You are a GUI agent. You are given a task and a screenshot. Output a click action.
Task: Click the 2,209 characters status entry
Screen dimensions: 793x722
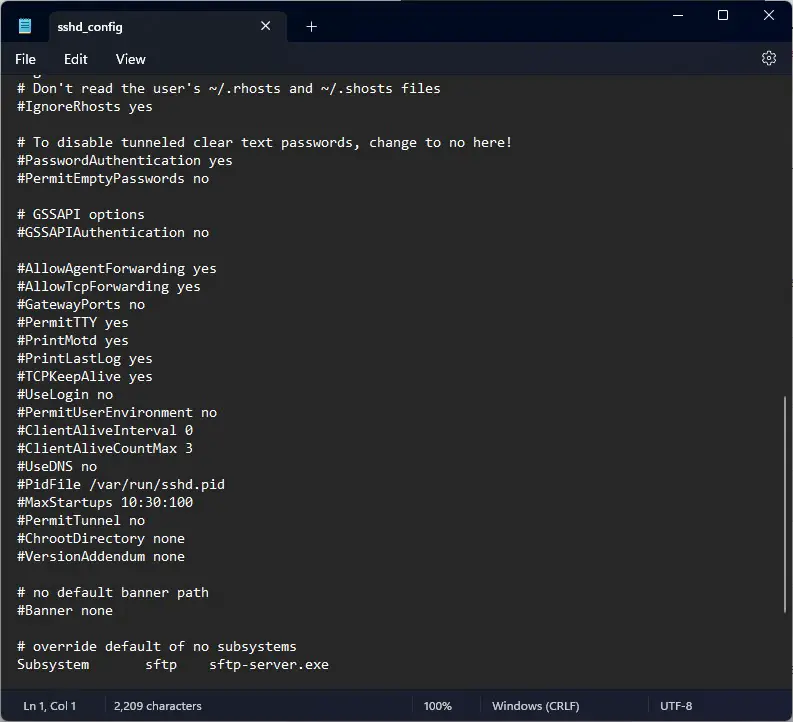(x=157, y=706)
